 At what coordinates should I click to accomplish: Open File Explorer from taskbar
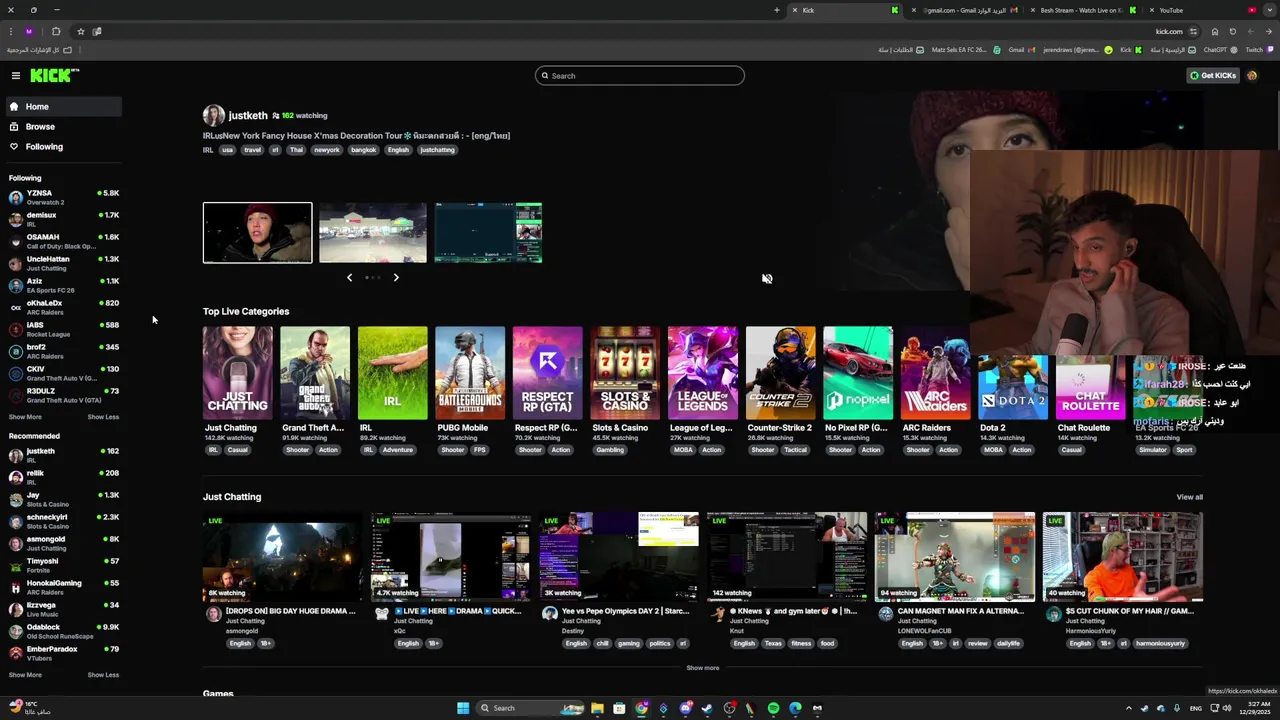click(x=597, y=708)
